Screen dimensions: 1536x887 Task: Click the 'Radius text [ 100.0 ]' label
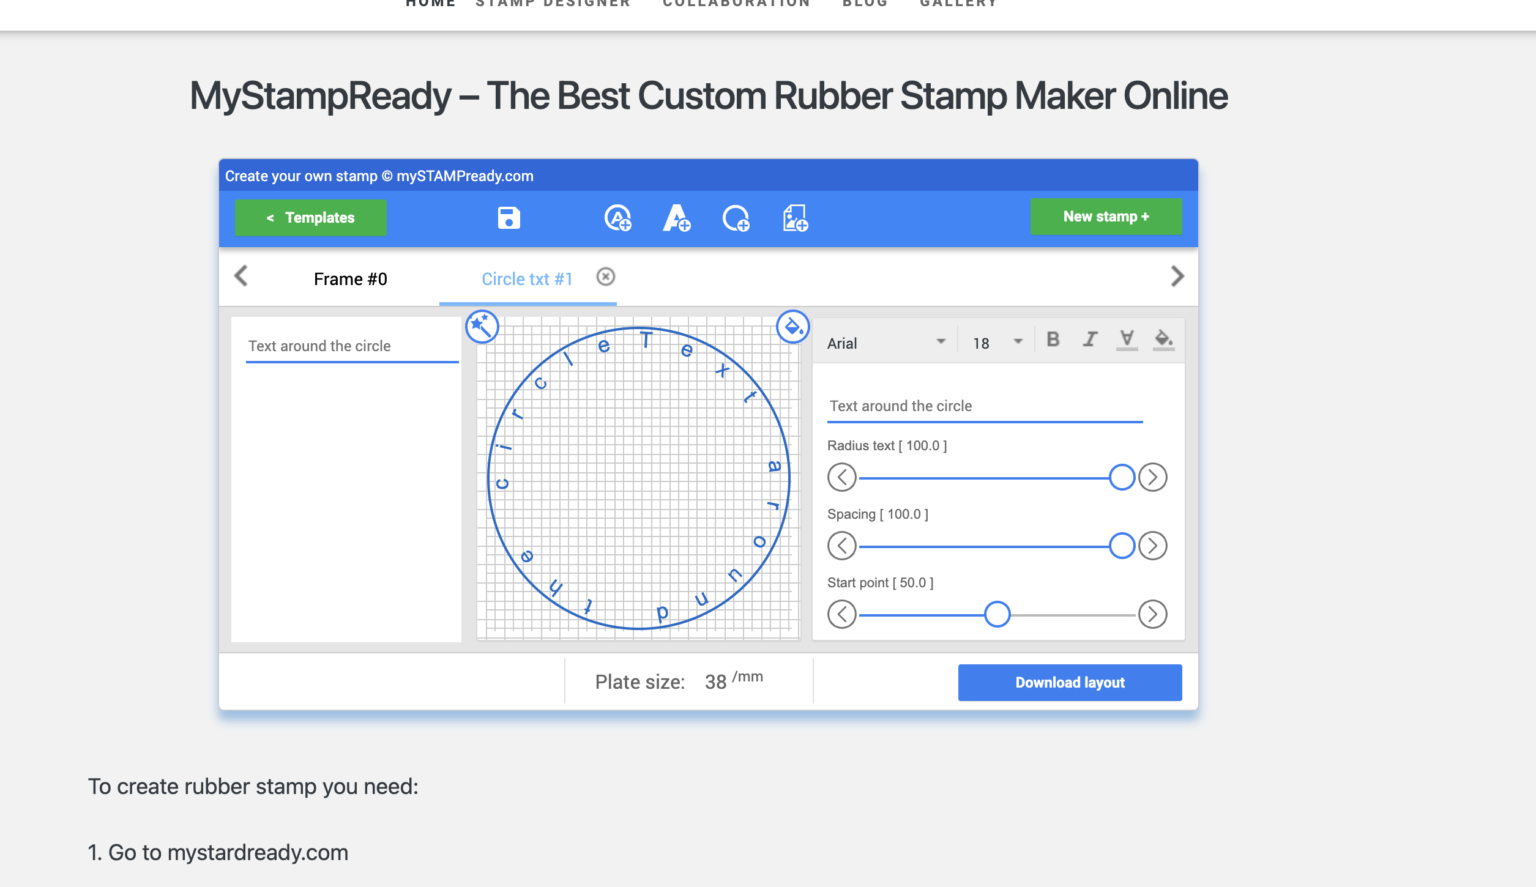tap(887, 446)
